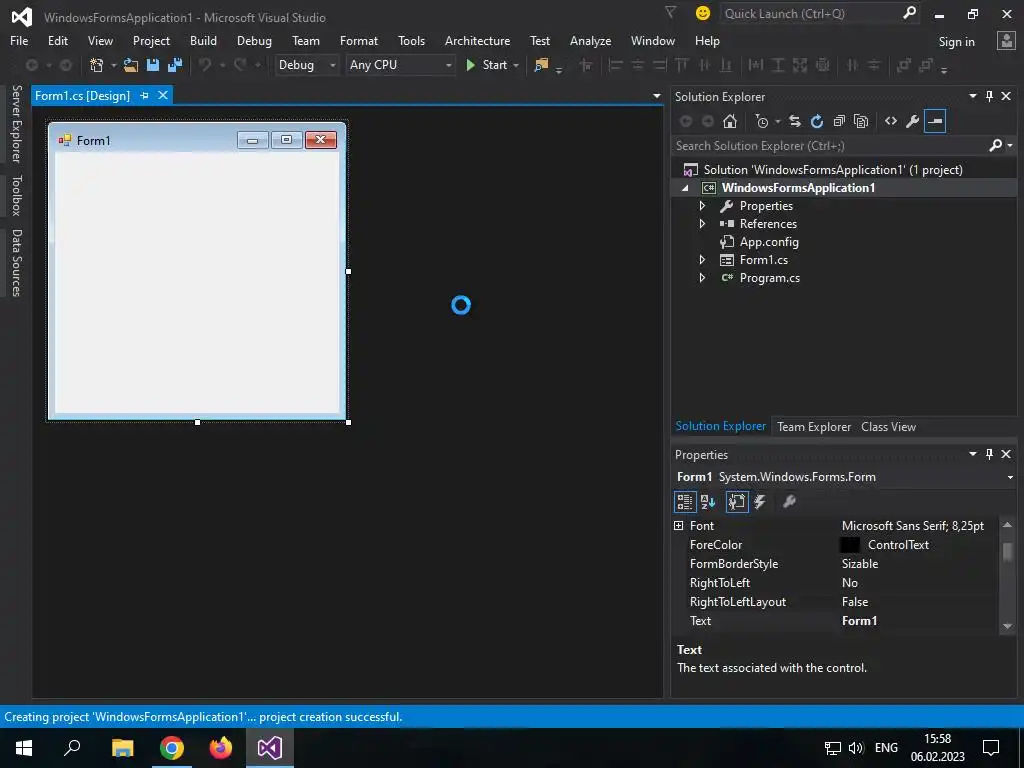Click the Property Pages wrench in Properties panel

(789, 502)
